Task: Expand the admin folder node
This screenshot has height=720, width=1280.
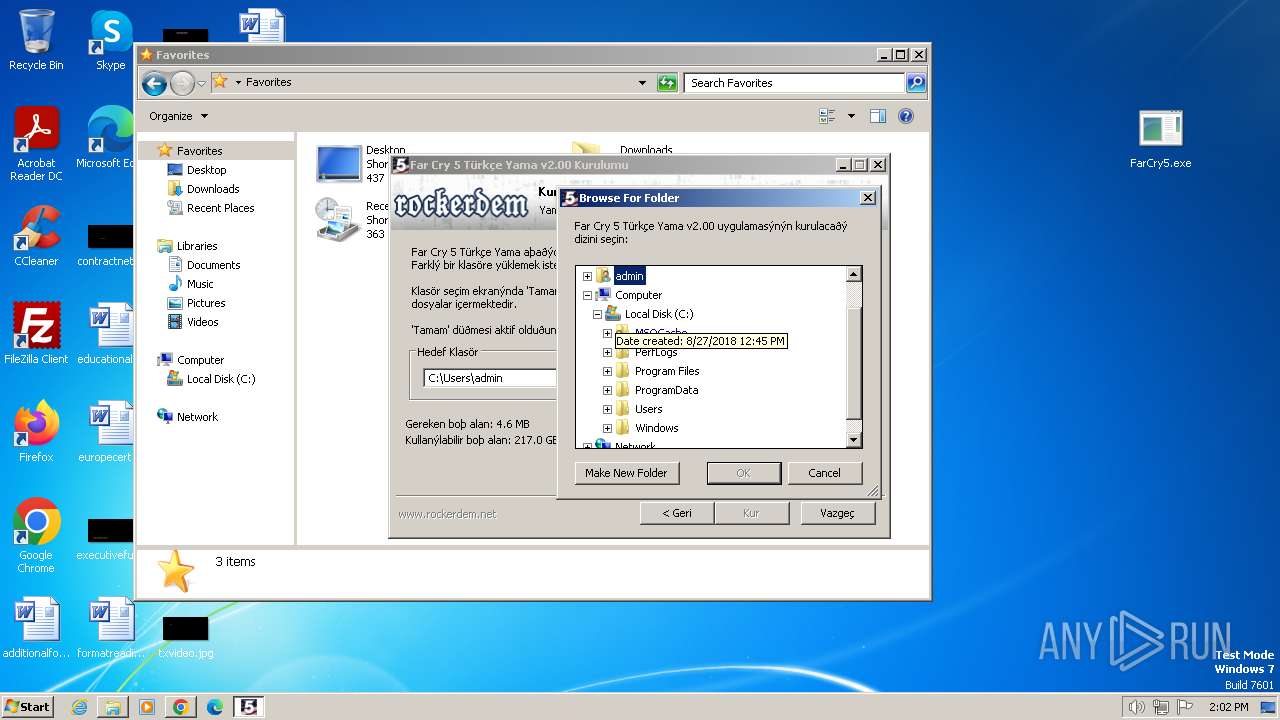Action: pos(587,276)
